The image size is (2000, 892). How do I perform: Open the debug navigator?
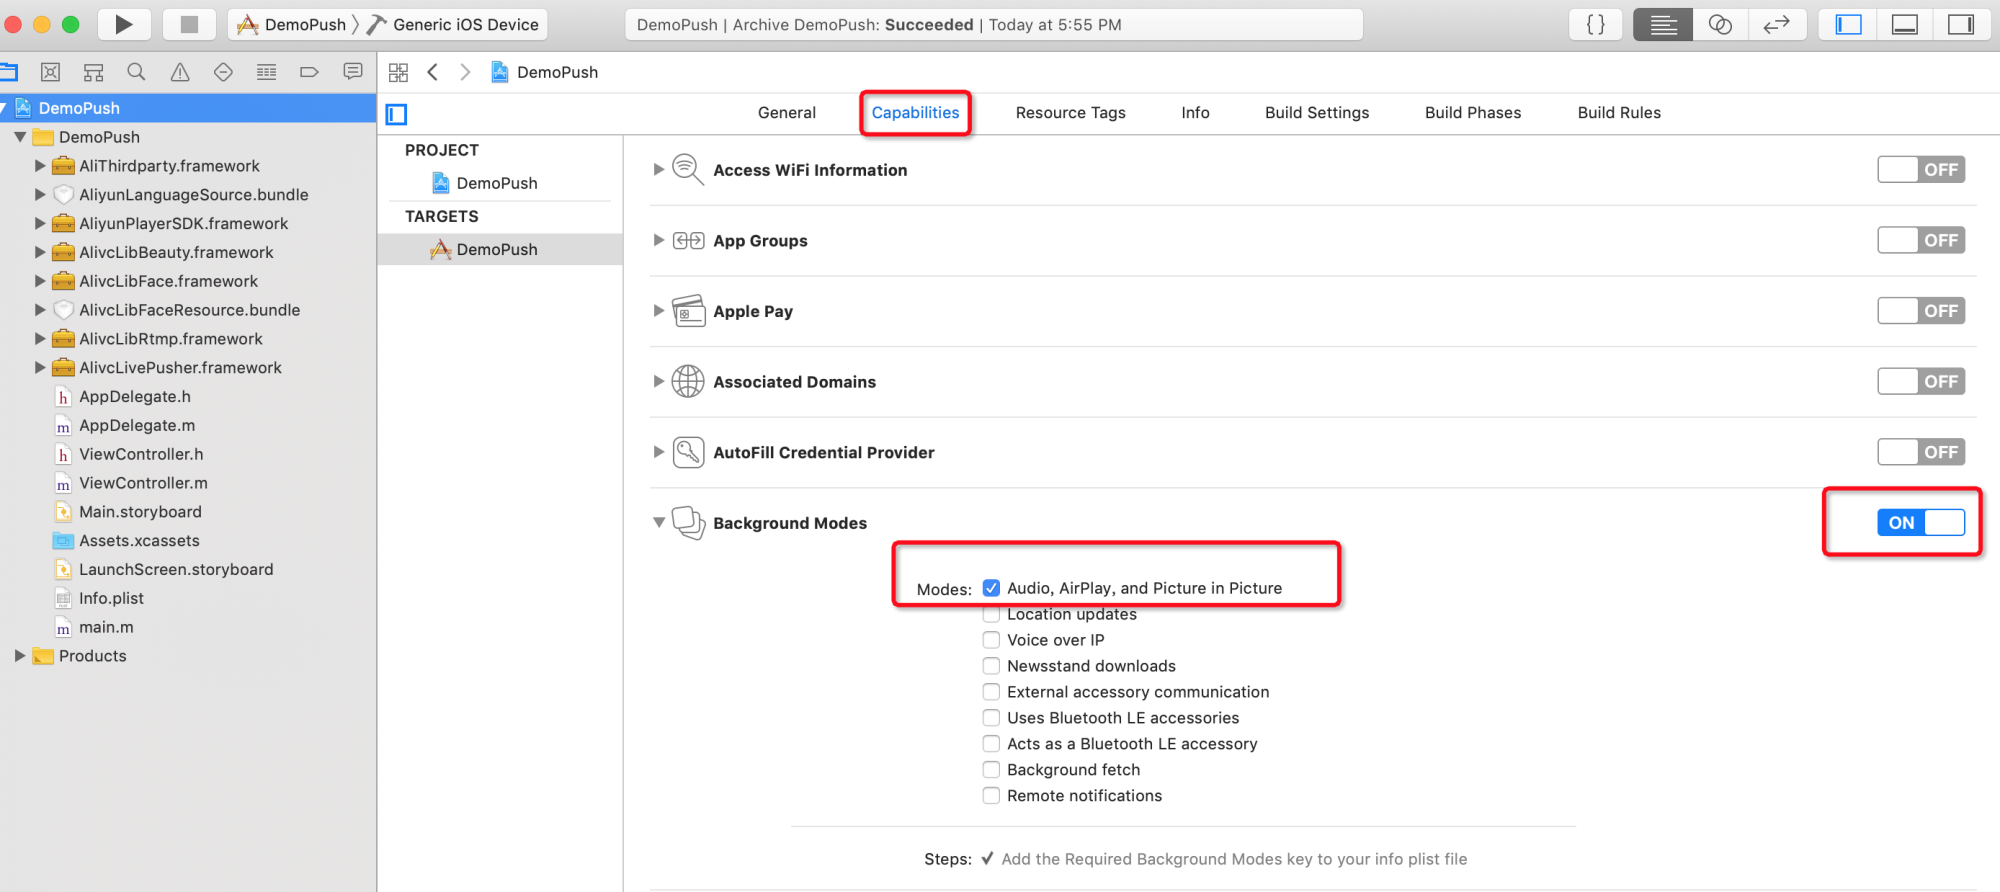pyautogui.click(x=266, y=72)
